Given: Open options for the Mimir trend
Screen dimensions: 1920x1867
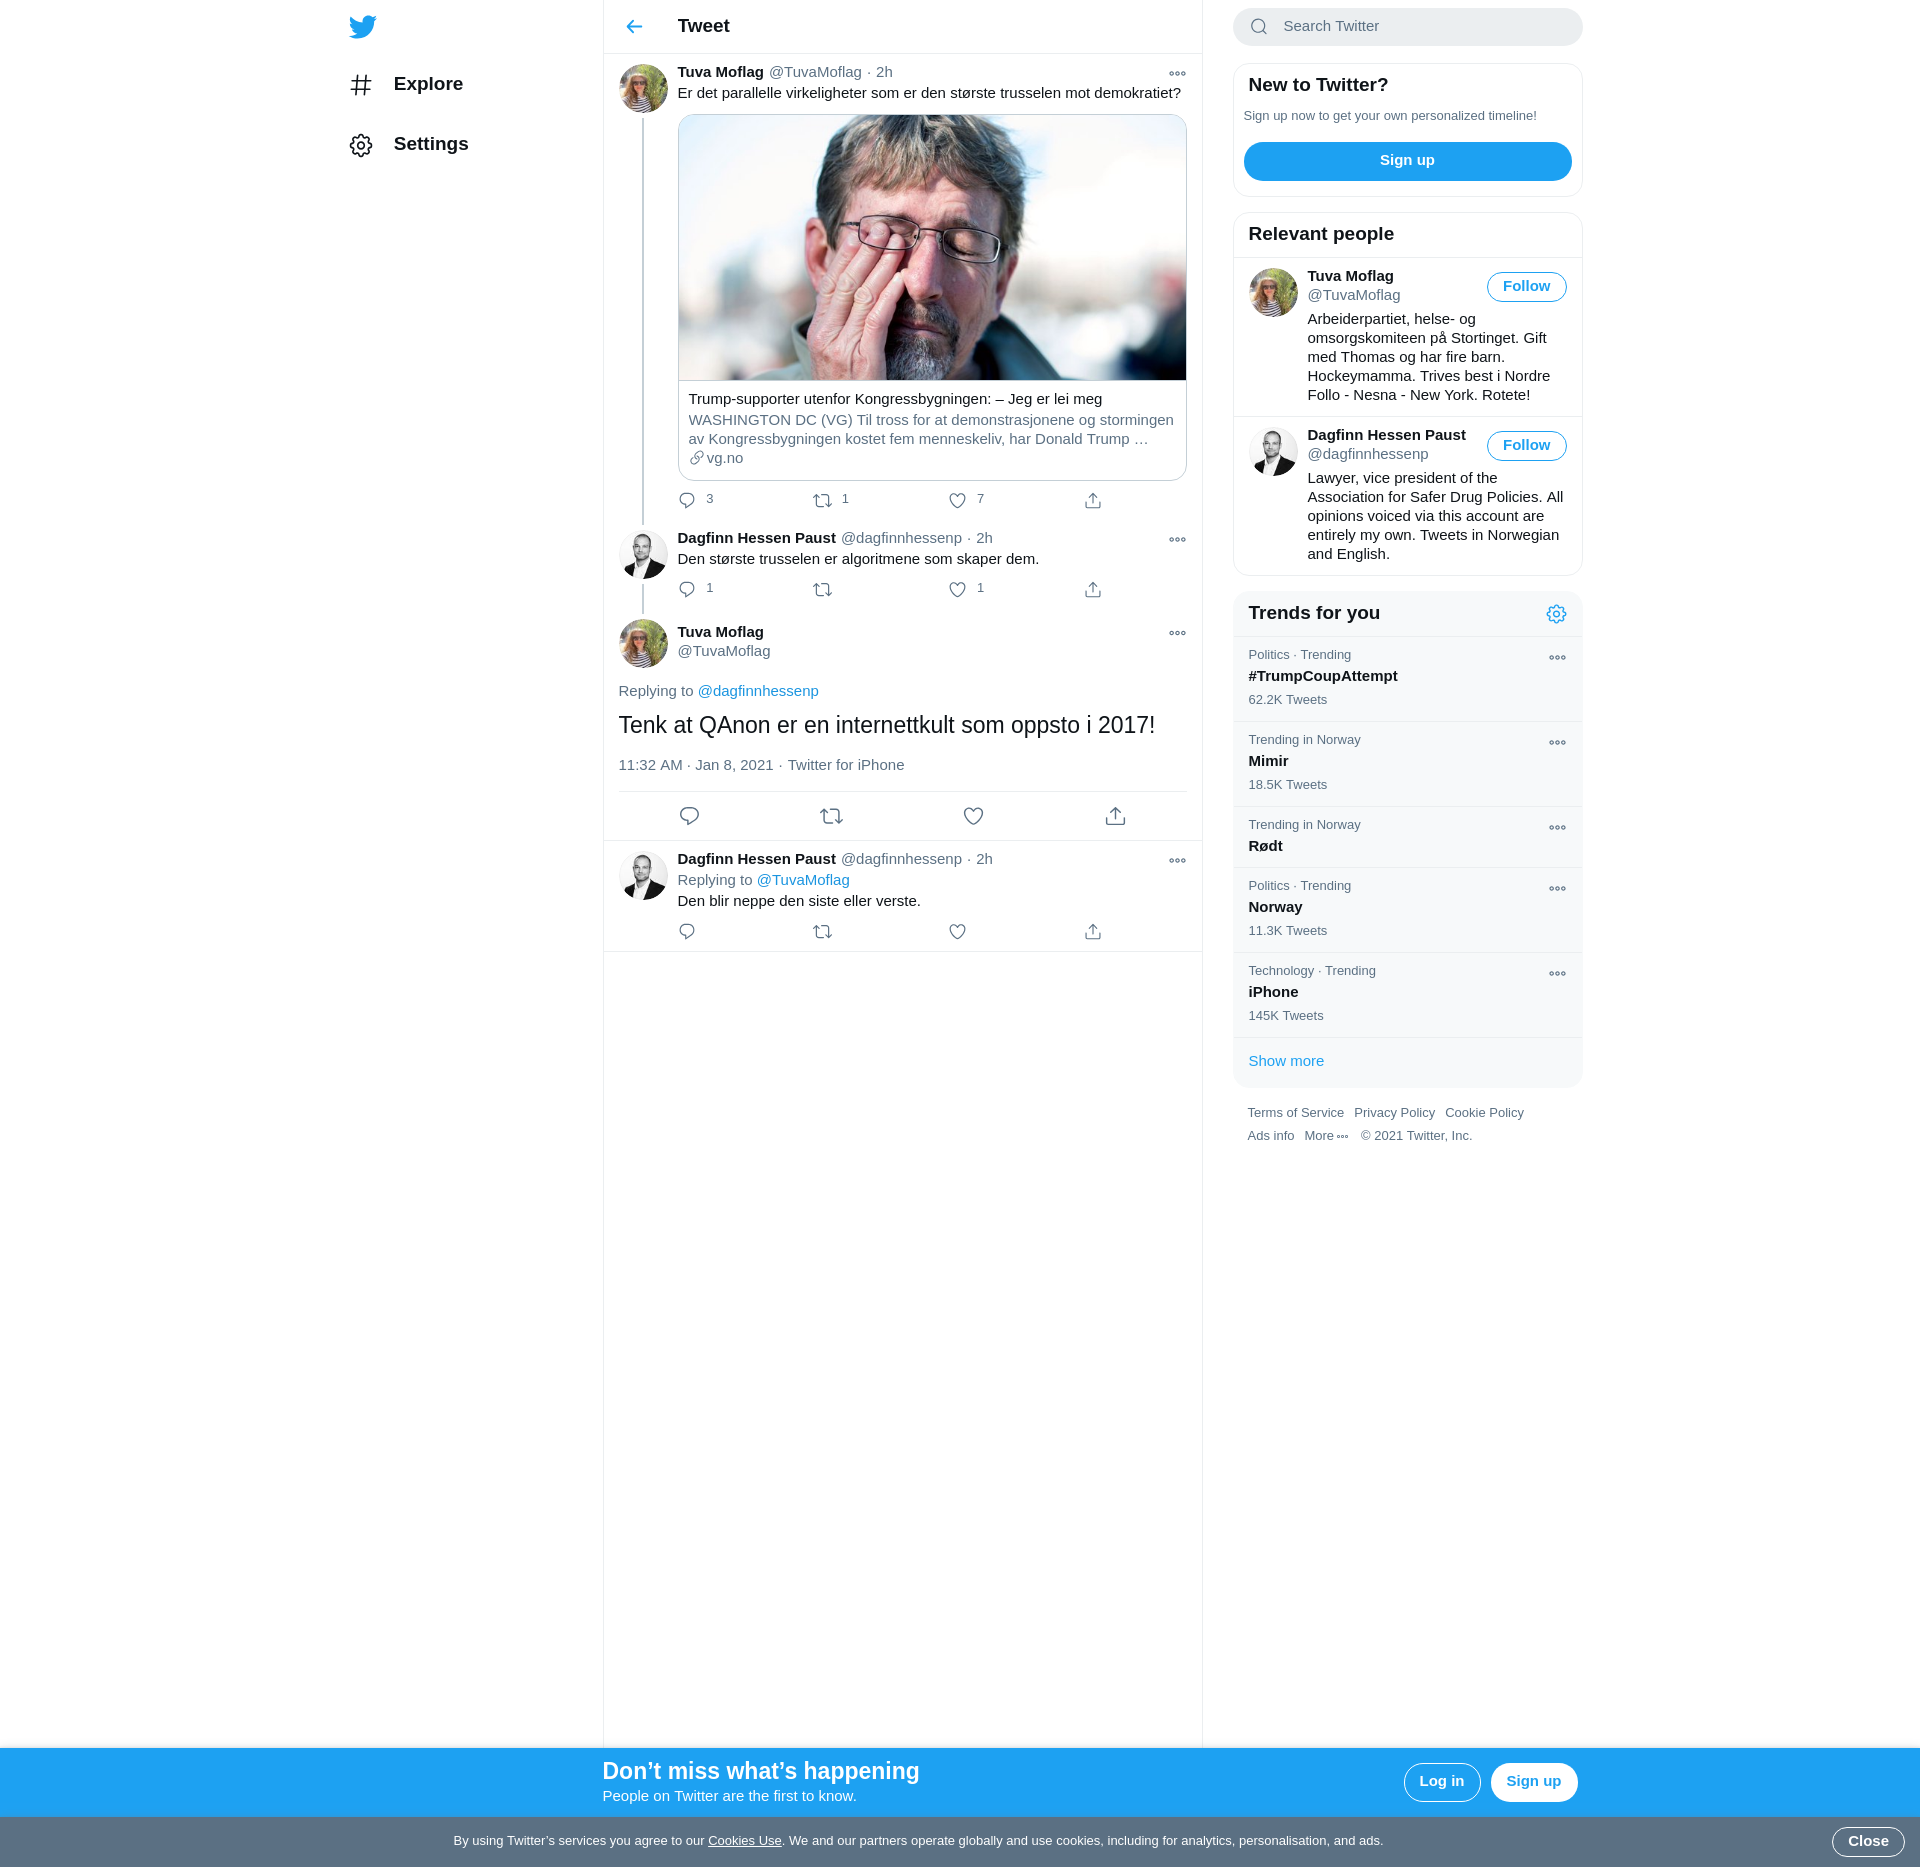Looking at the screenshot, I should click(1557, 743).
